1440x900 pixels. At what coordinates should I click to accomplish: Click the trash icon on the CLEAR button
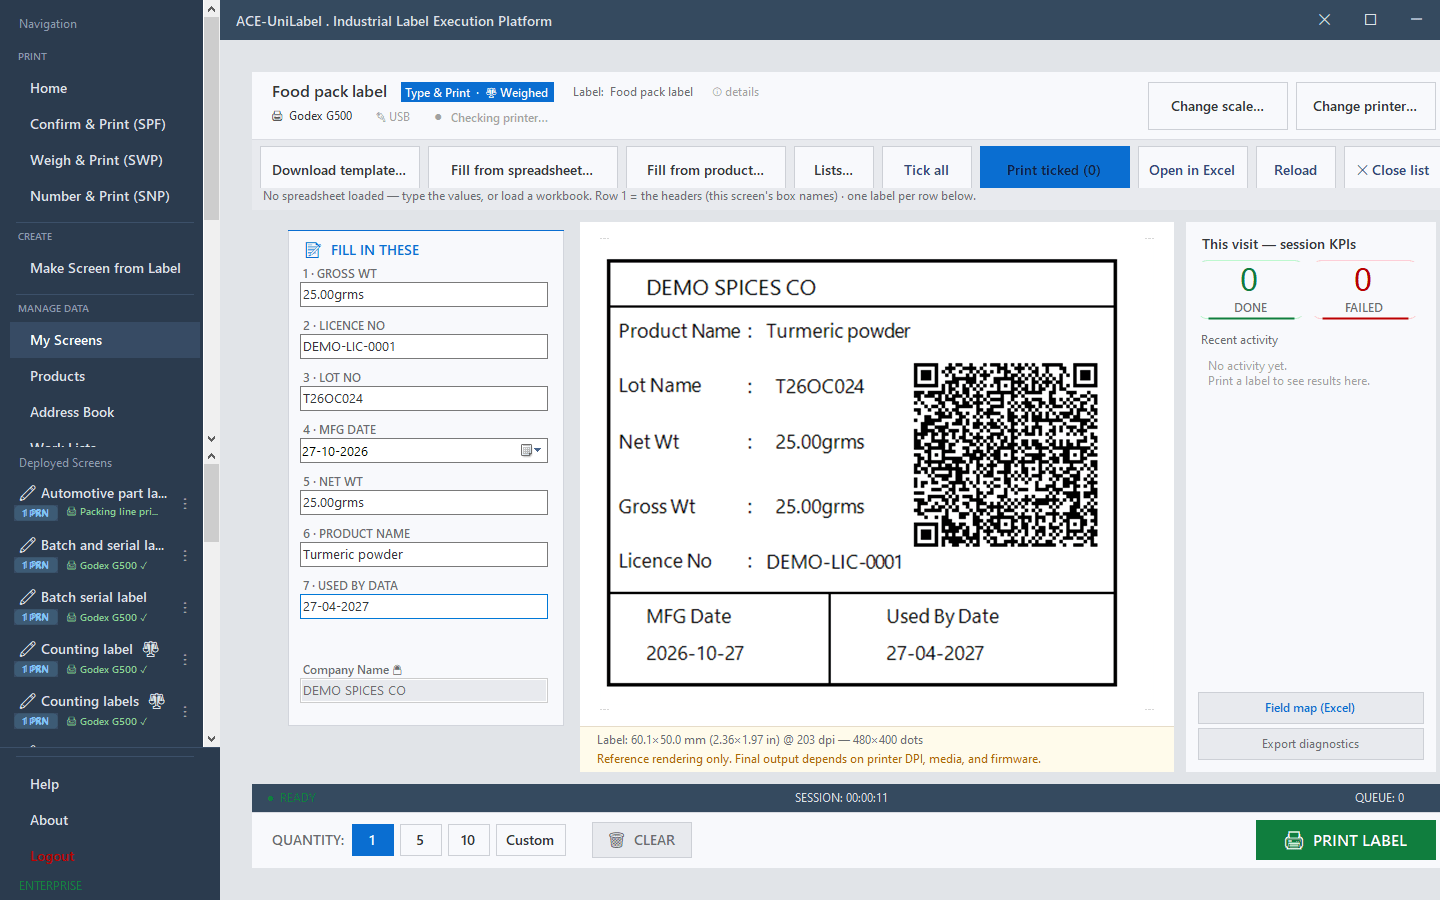[x=617, y=840]
